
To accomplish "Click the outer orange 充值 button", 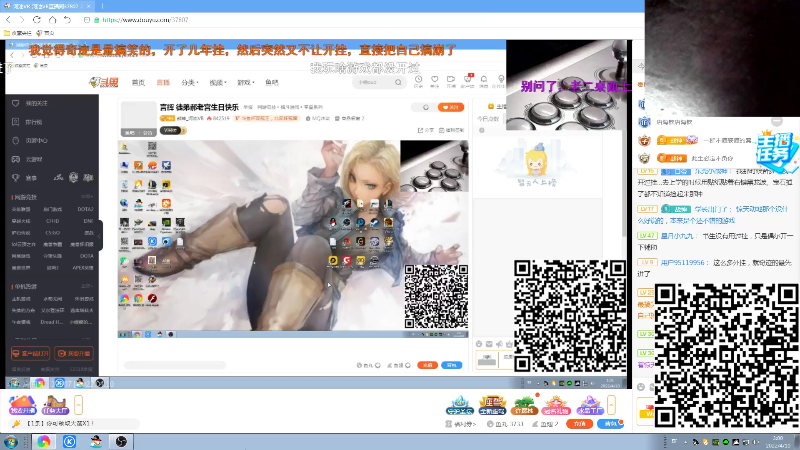I will tap(580, 424).
